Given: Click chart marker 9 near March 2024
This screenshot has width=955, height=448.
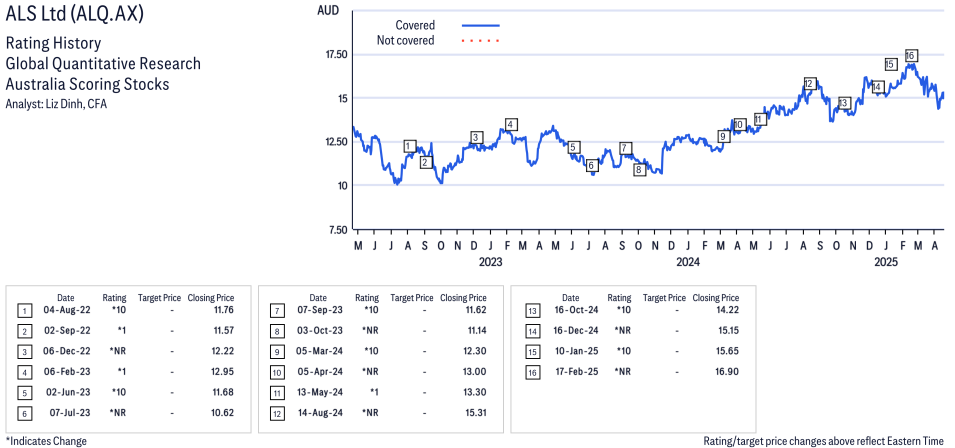Looking at the screenshot, I should pyautogui.click(x=723, y=136).
